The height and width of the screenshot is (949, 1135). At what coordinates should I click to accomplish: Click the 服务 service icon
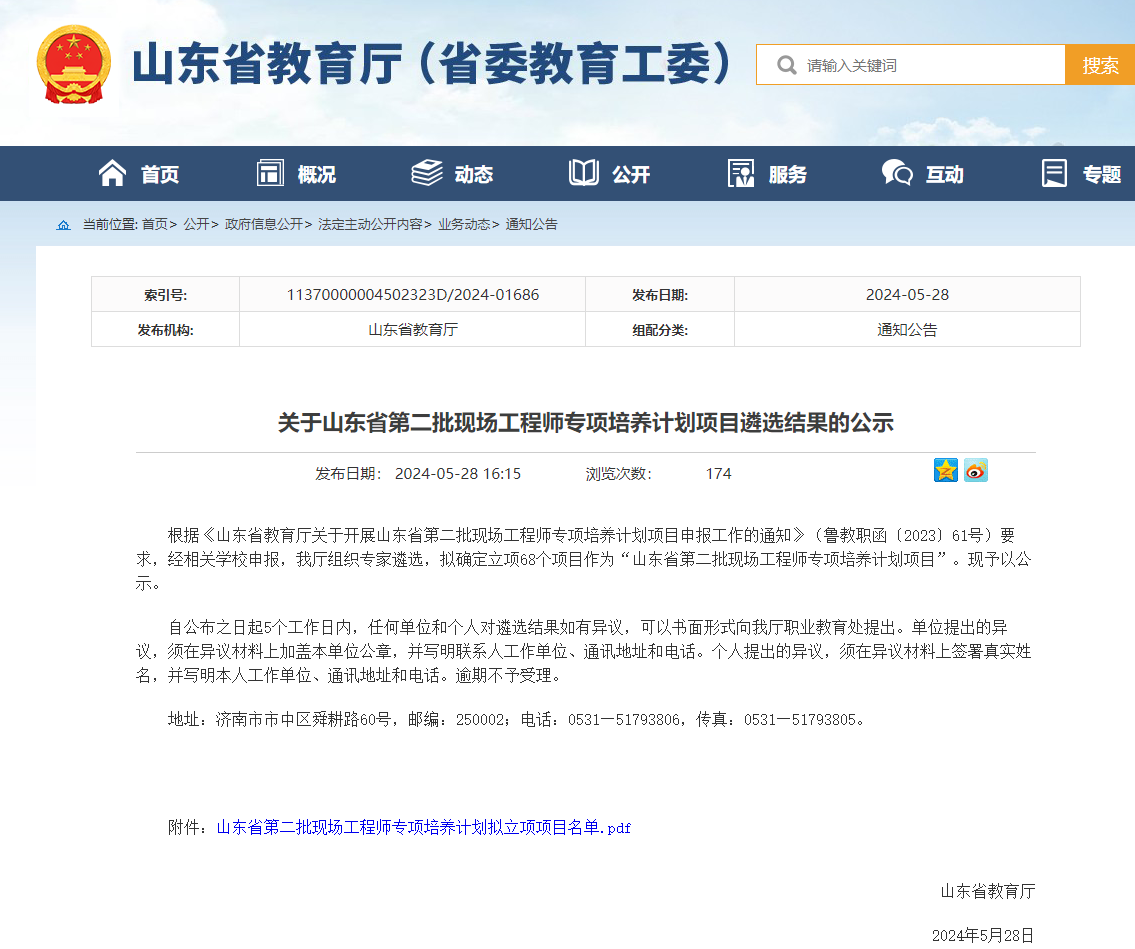pos(741,173)
